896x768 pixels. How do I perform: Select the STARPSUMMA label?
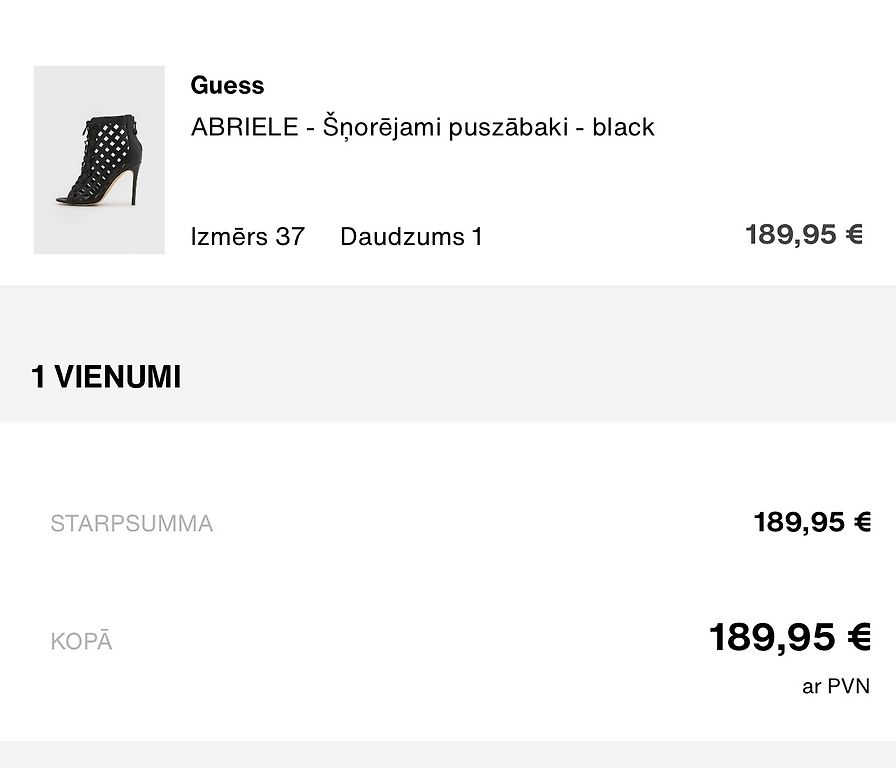pos(132,523)
